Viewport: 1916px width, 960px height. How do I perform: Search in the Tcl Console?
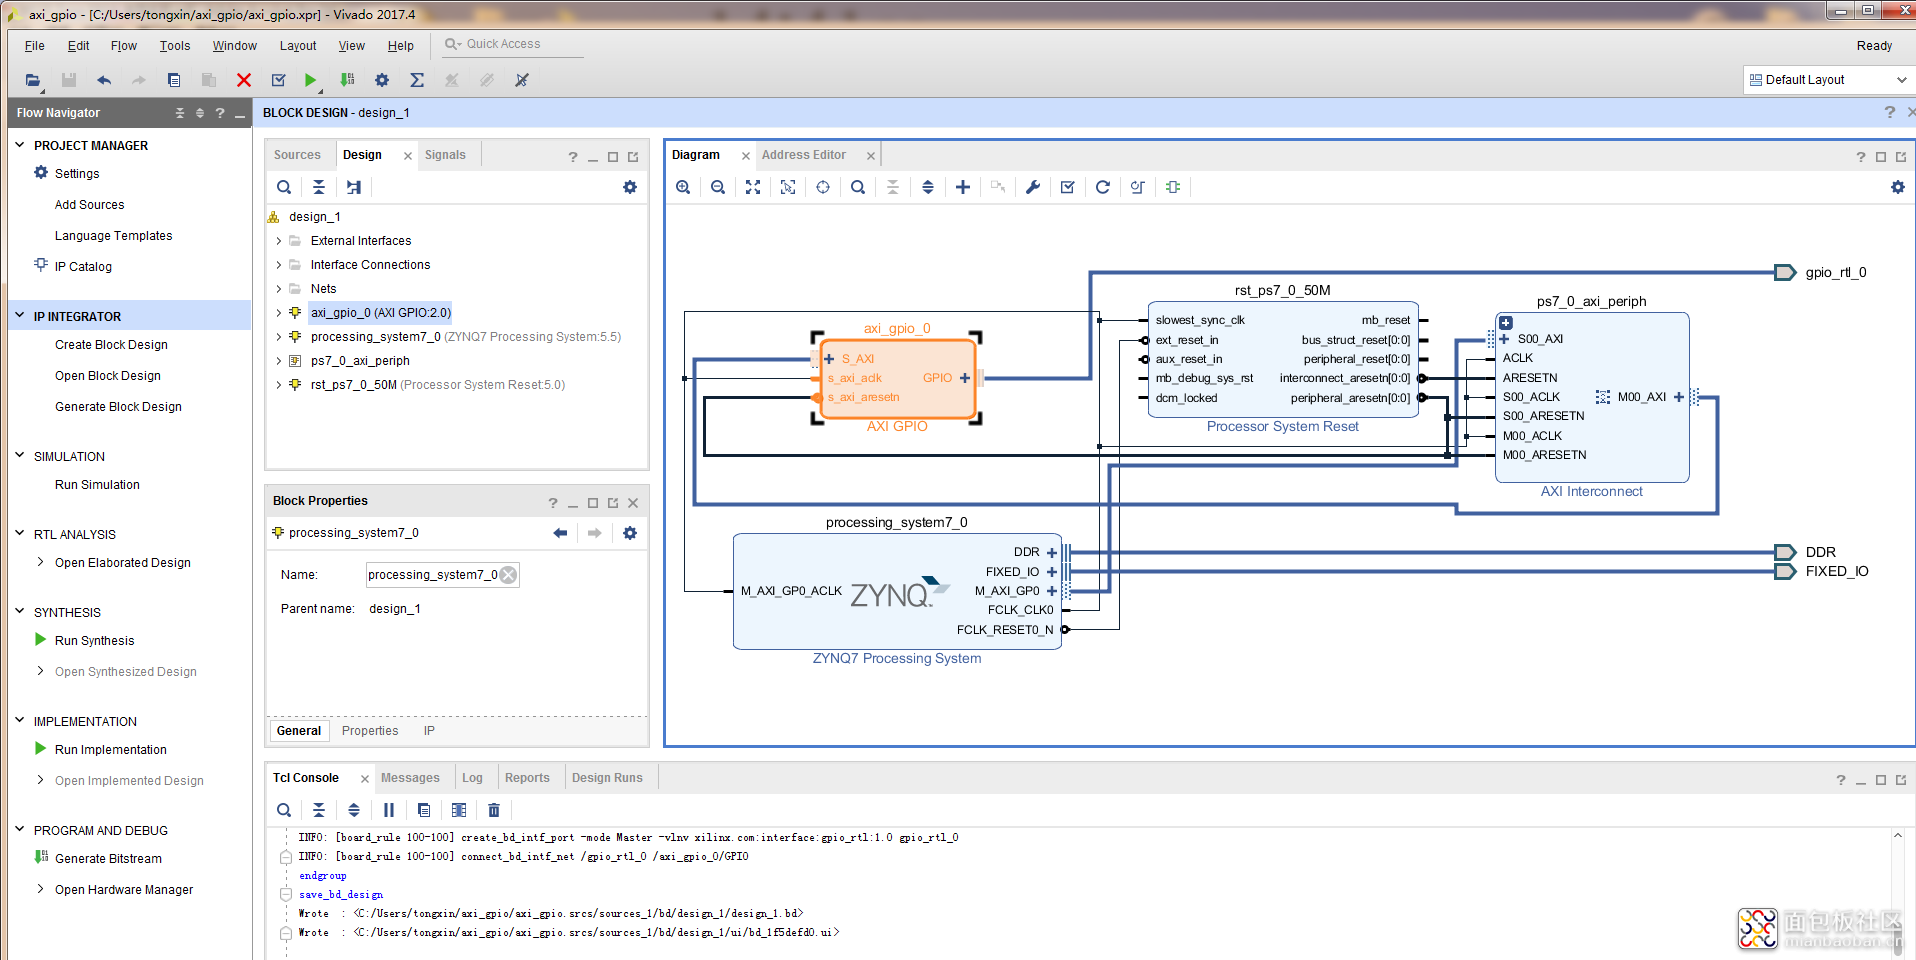tap(284, 810)
